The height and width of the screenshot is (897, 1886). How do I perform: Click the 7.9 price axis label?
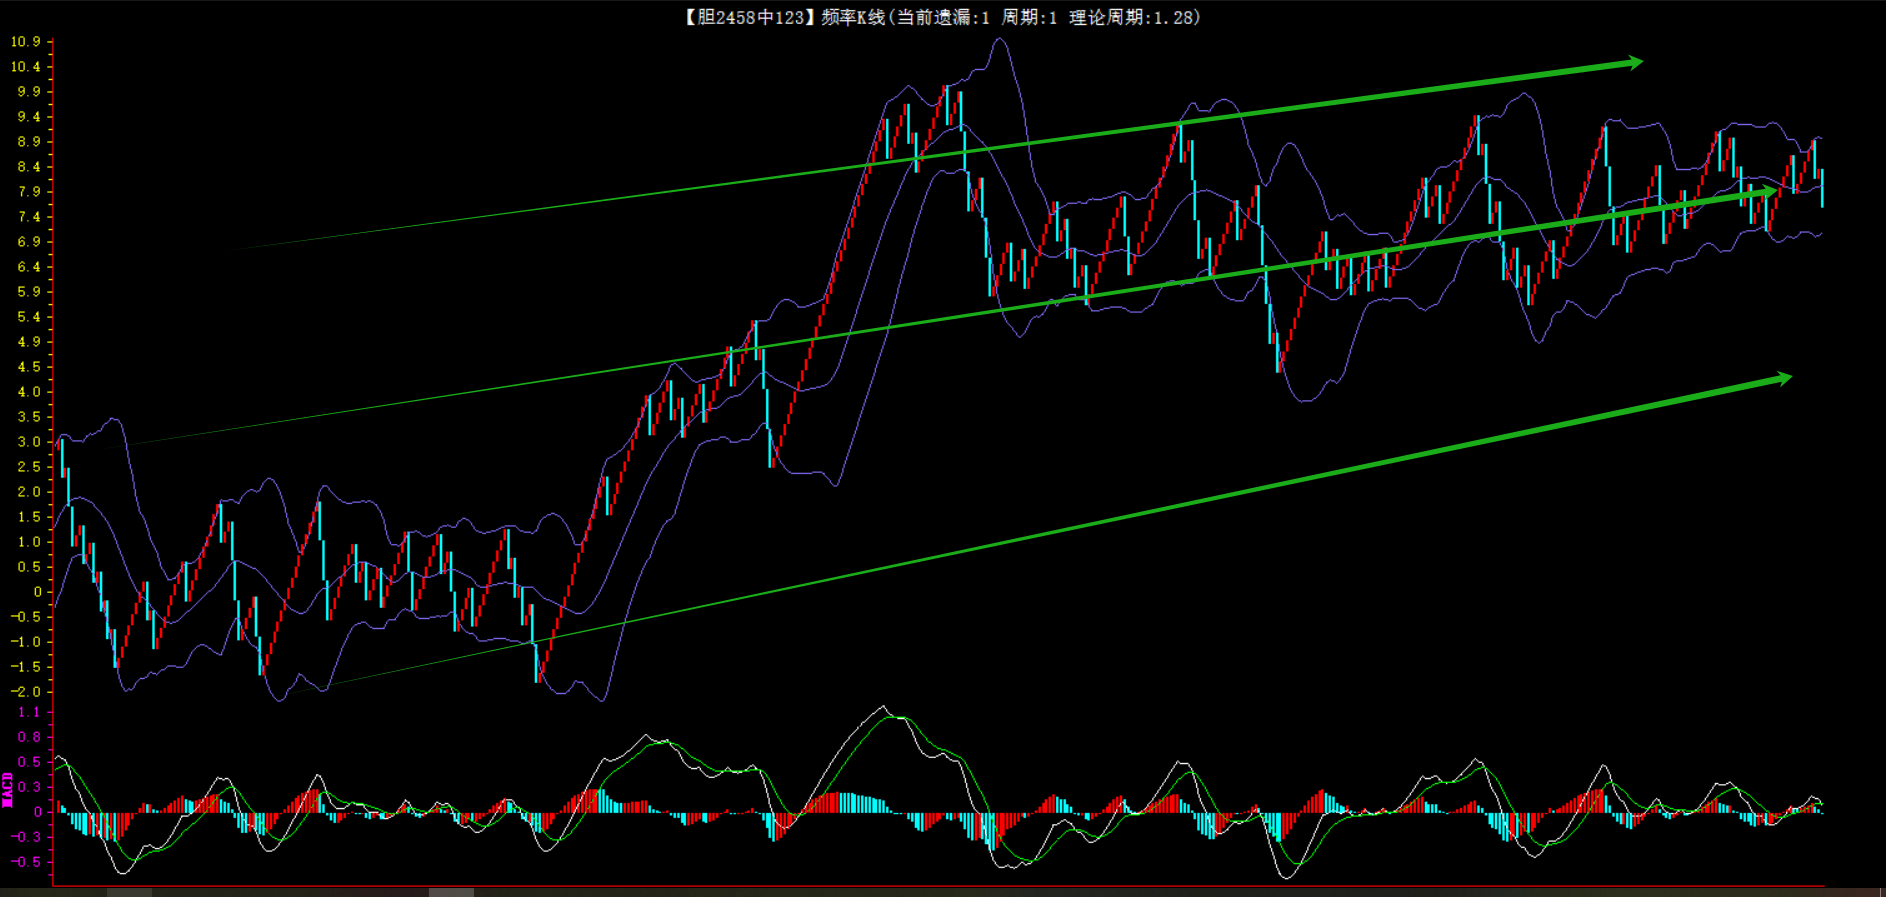[x=29, y=192]
